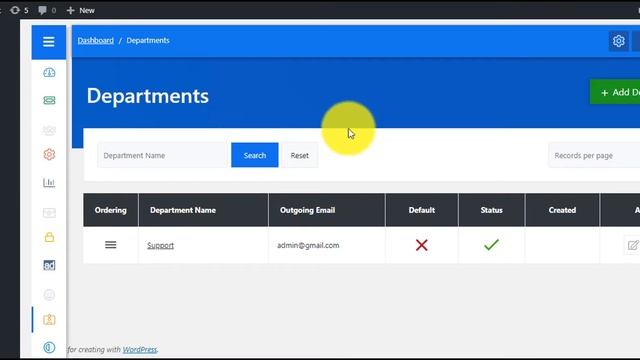Open the dashboard gauge icon in sidebar
This screenshot has width=640, height=360.
pos(49,73)
